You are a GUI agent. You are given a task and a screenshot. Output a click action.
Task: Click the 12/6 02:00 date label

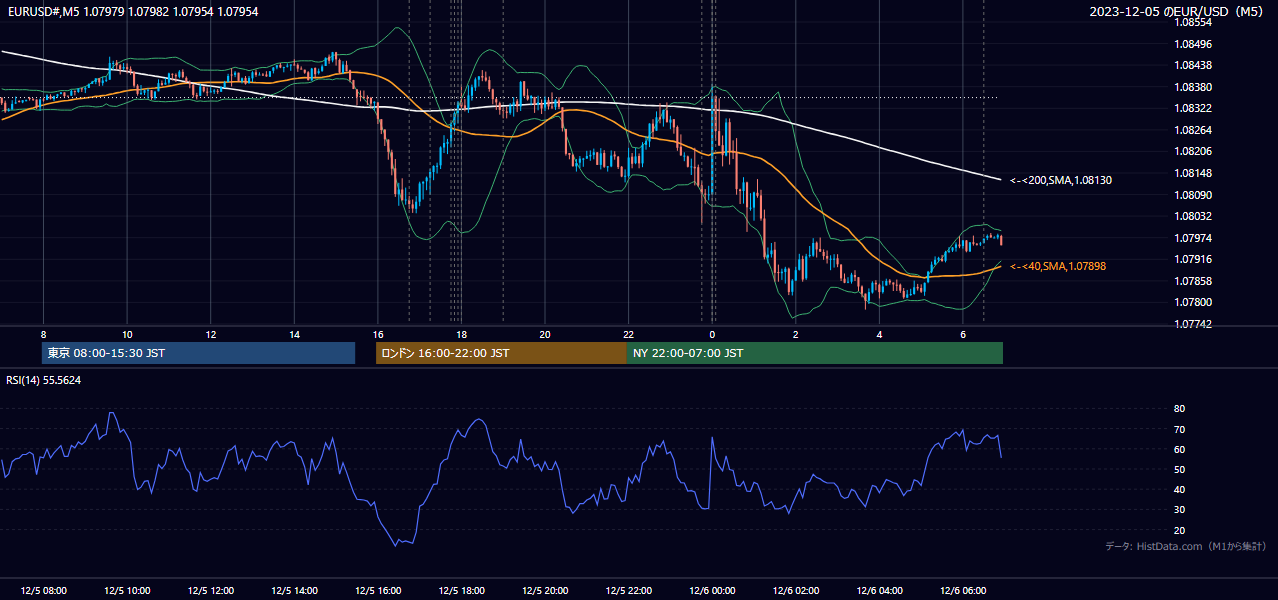[x=795, y=591]
